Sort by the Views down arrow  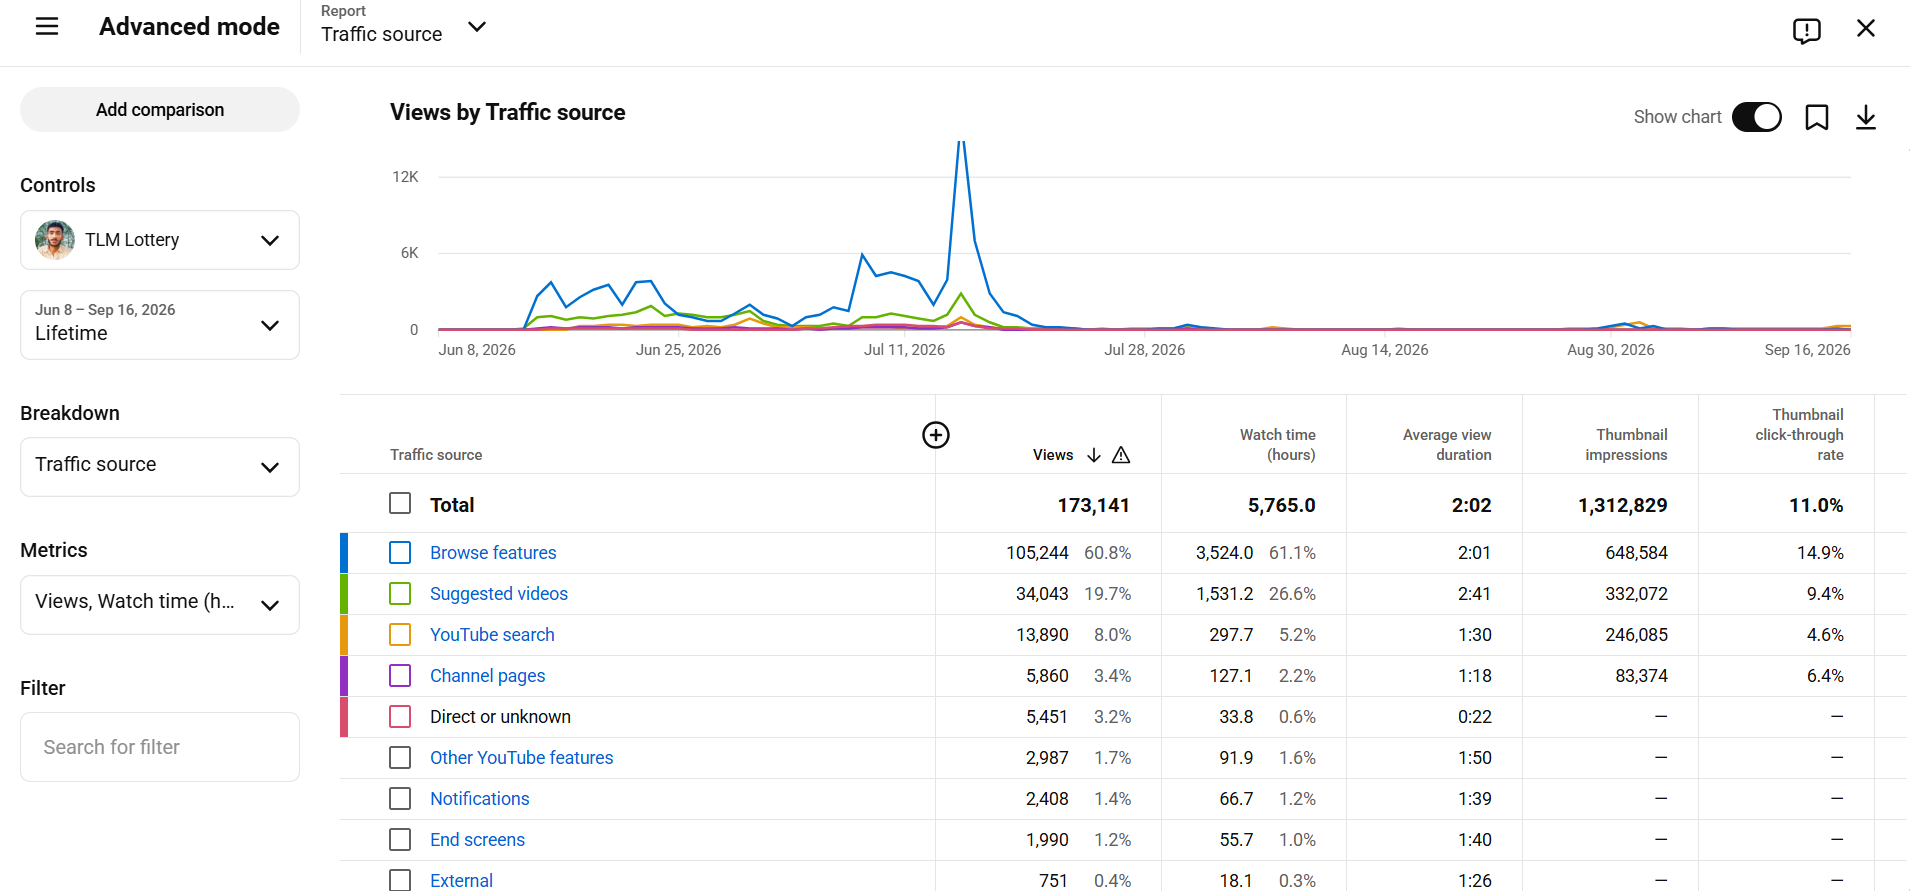pos(1094,455)
